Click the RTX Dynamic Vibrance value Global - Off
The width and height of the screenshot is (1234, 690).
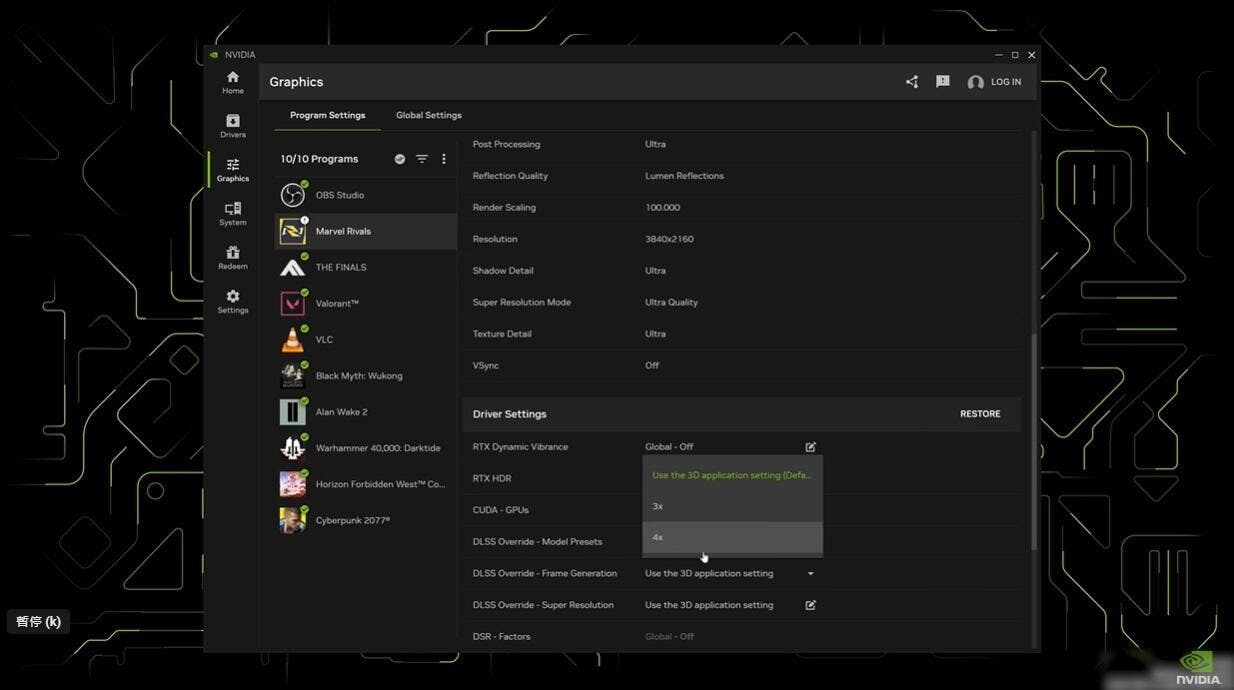click(x=669, y=447)
